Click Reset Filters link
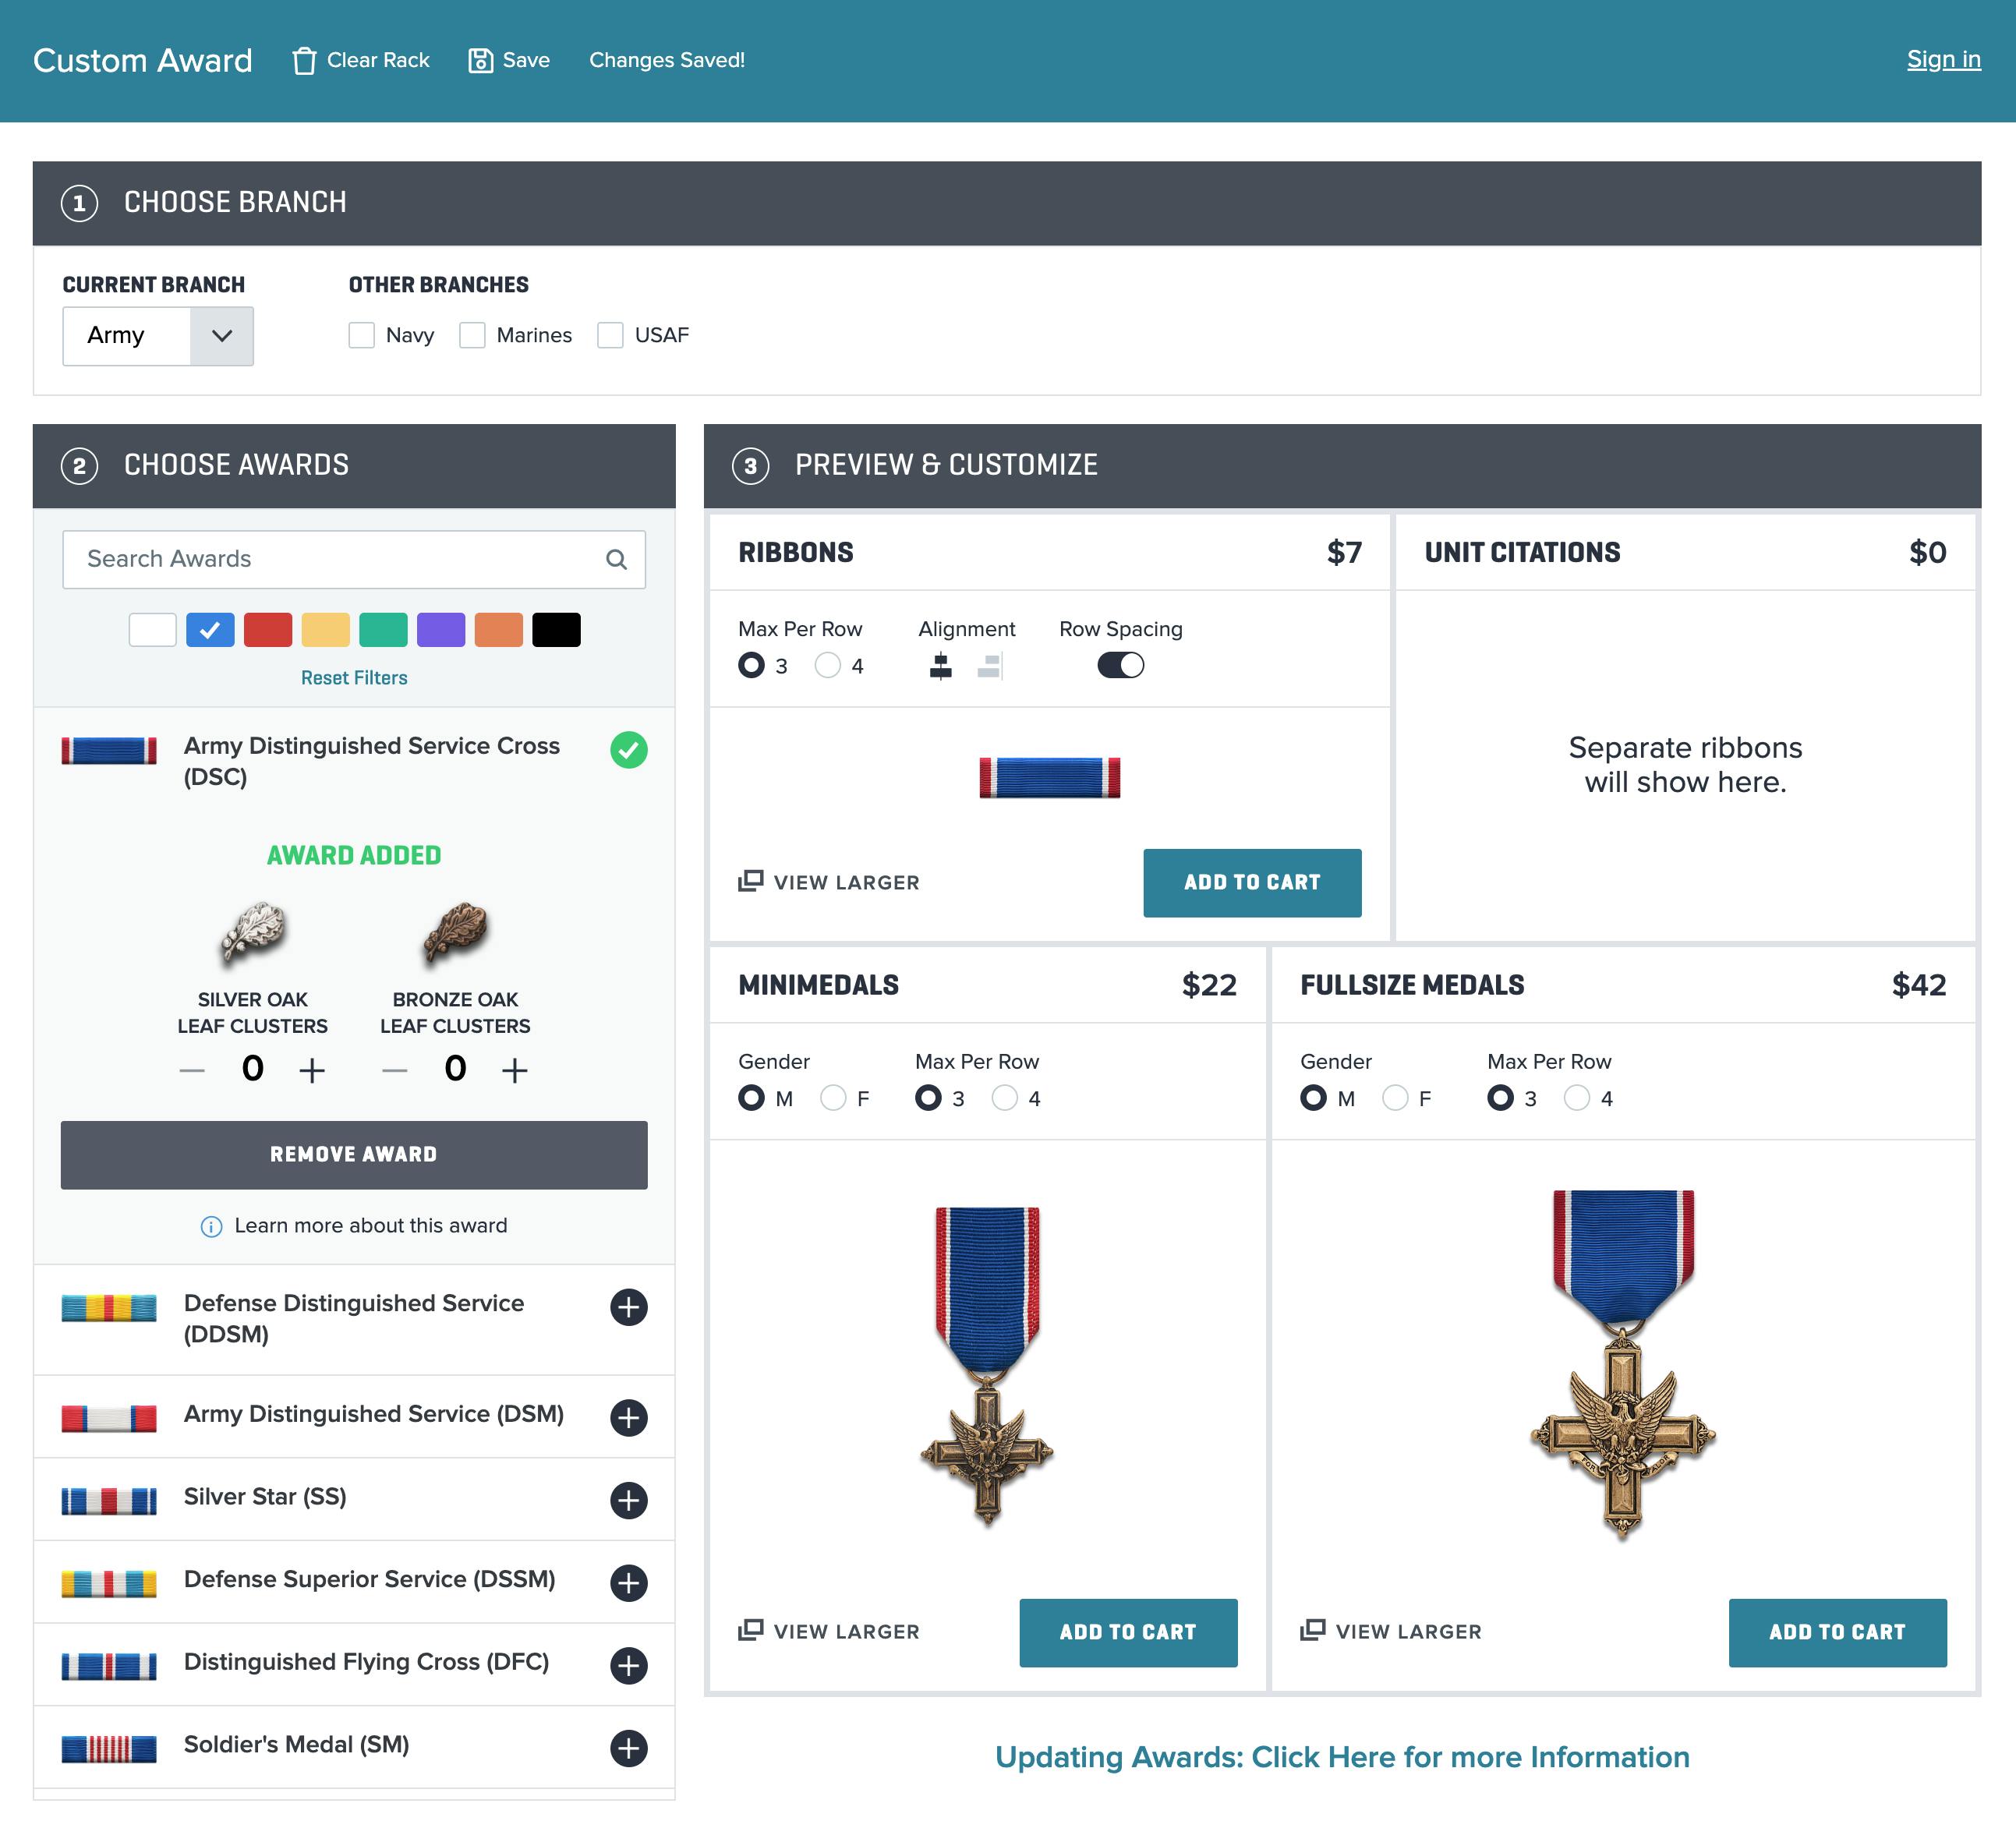 click(x=354, y=678)
